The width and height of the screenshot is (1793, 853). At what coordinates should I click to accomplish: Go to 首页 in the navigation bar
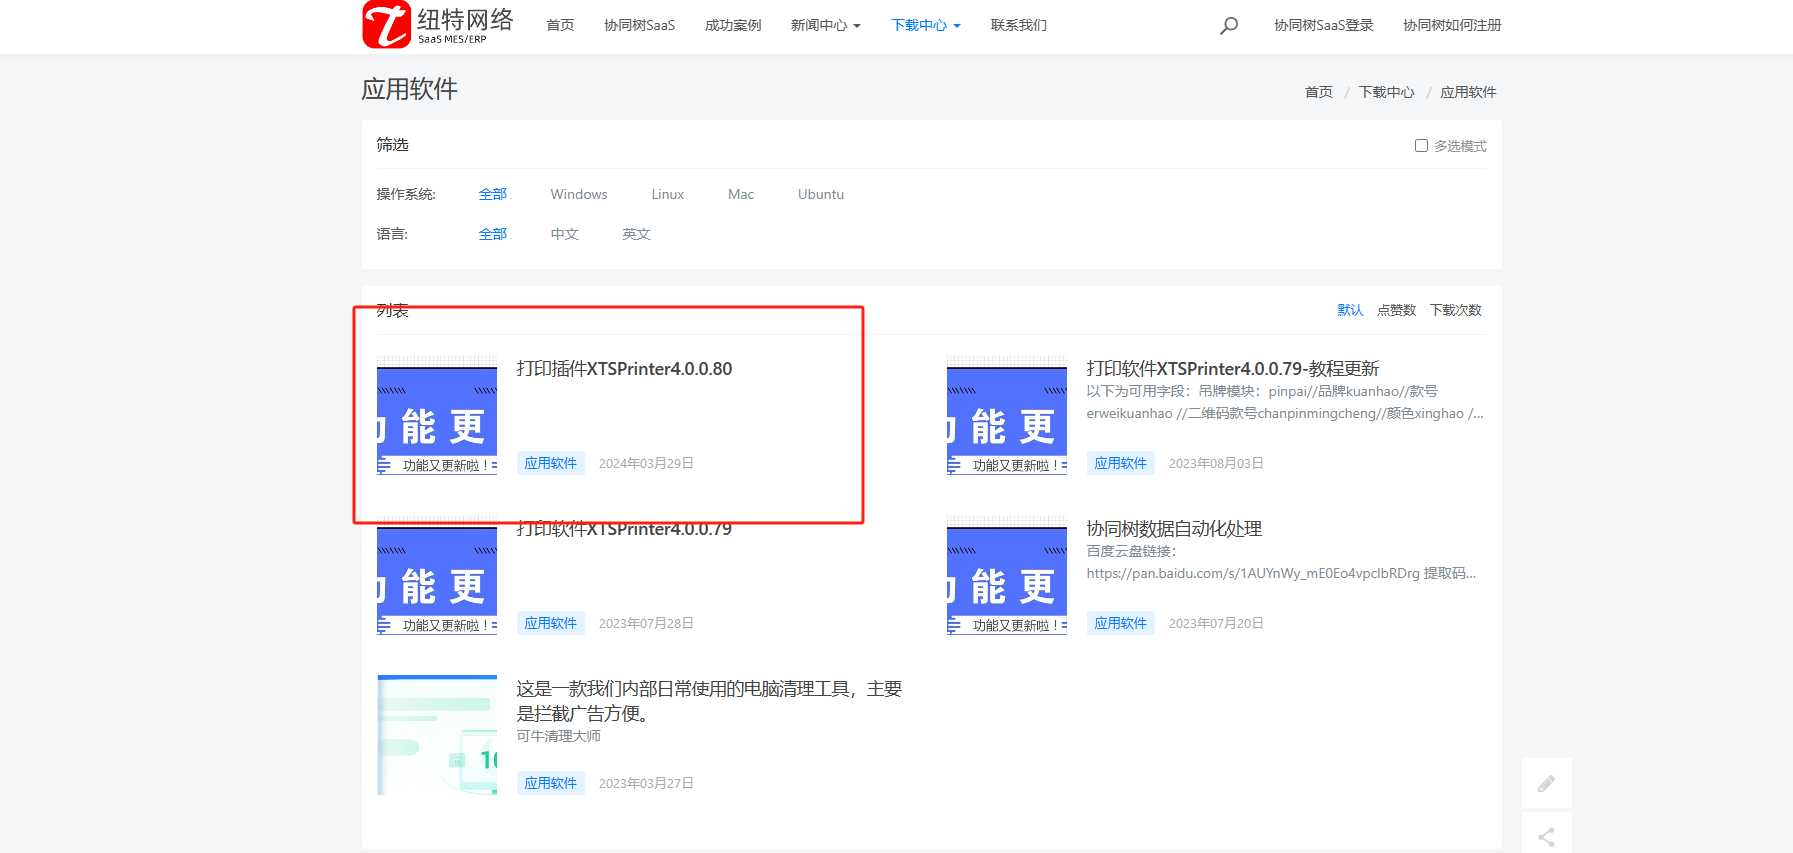[560, 25]
